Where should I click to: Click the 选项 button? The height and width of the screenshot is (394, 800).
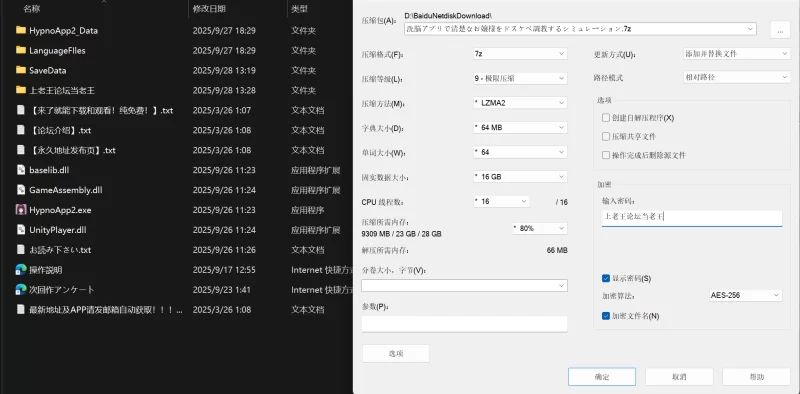(x=396, y=353)
